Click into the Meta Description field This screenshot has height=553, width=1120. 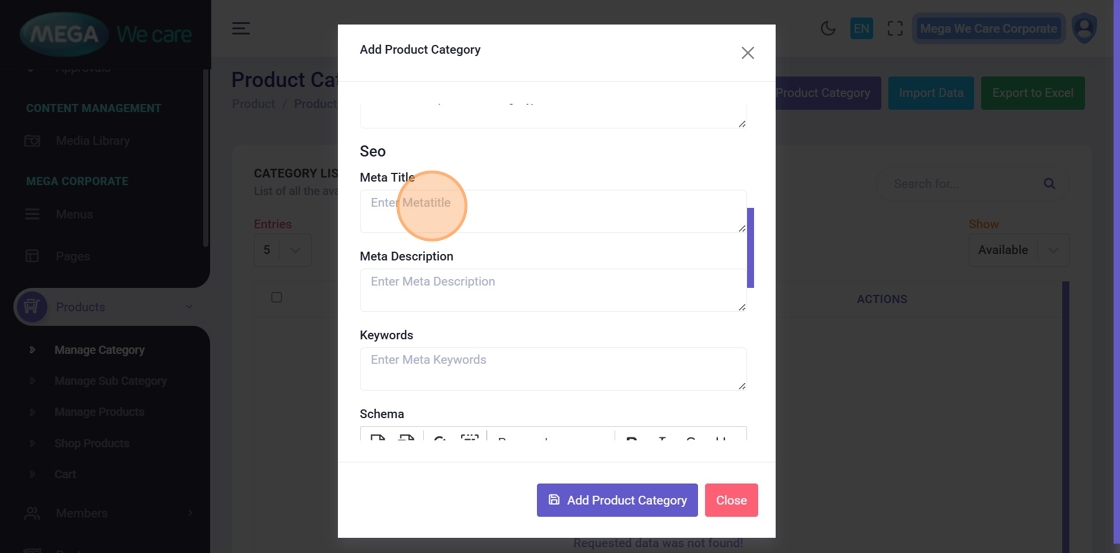tap(552, 290)
